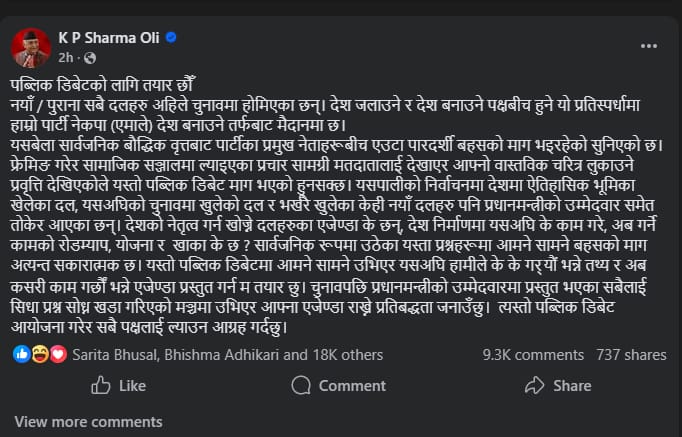This screenshot has height=437, width=682.
Task: Click the Haha laughing reaction icon
Action: 40,353
